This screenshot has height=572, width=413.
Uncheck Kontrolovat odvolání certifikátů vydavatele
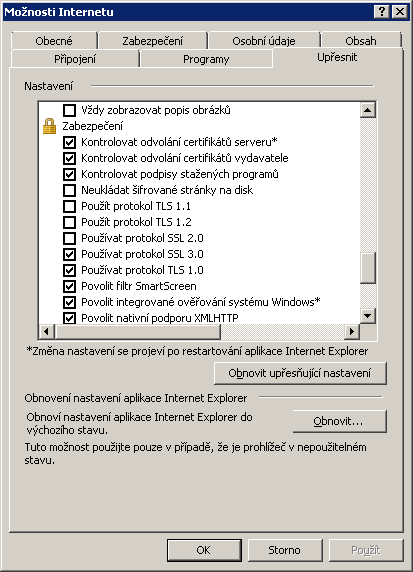[69, 158]
